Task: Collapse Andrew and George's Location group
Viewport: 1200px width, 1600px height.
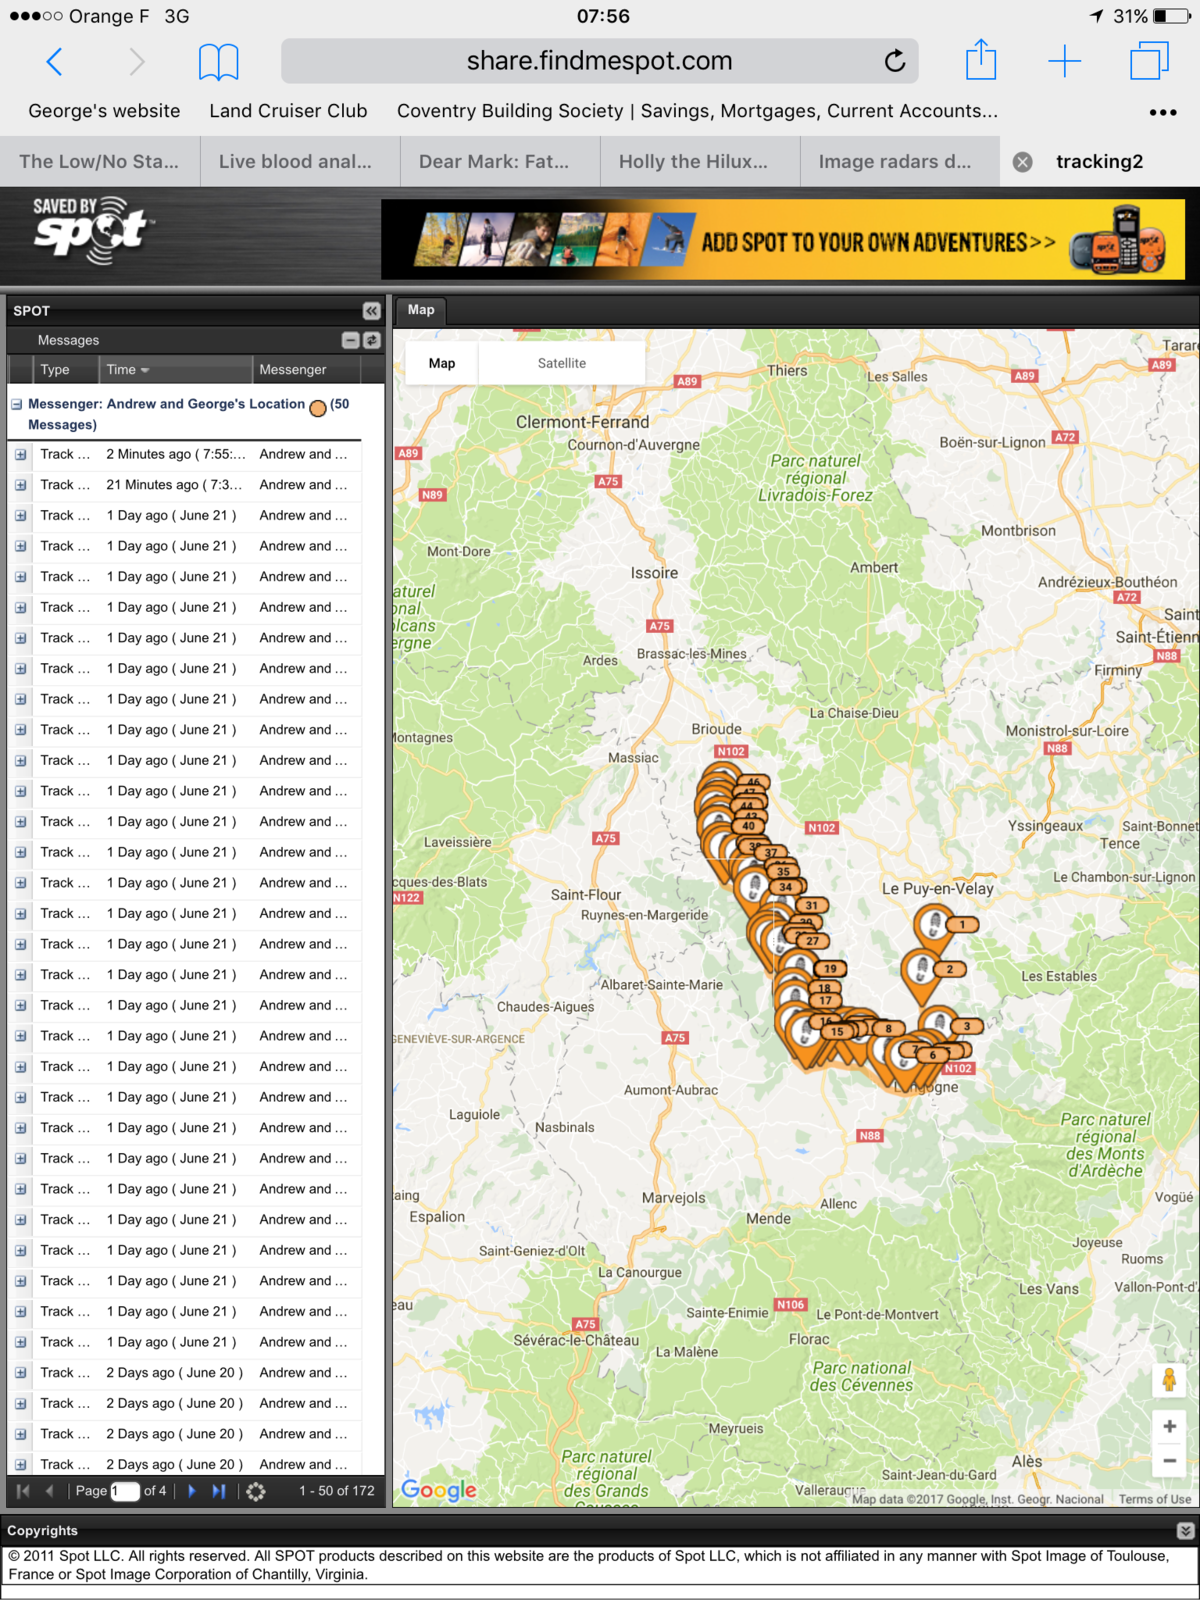Action: [17, 404]
